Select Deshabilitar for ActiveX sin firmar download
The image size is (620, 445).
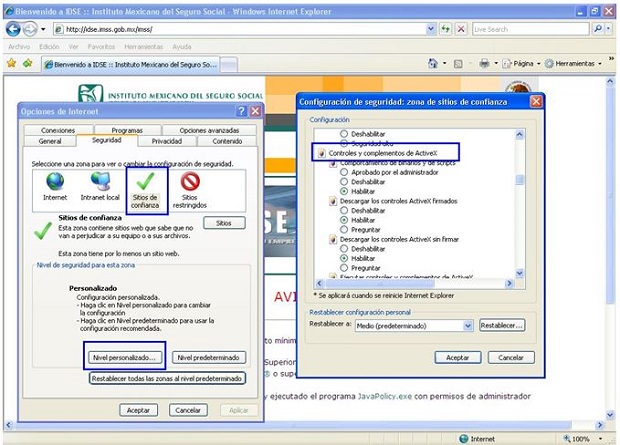click(x=344, y=249)
